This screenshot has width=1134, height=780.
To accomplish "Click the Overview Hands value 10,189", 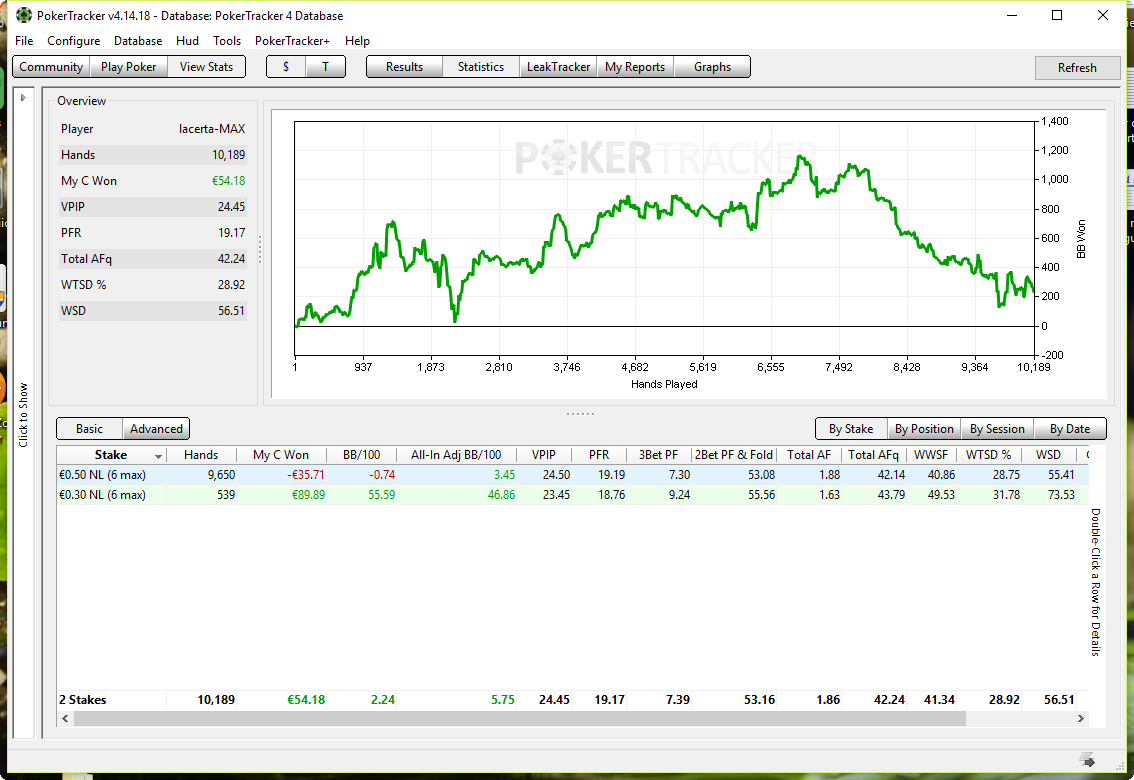I will [229, 155].
